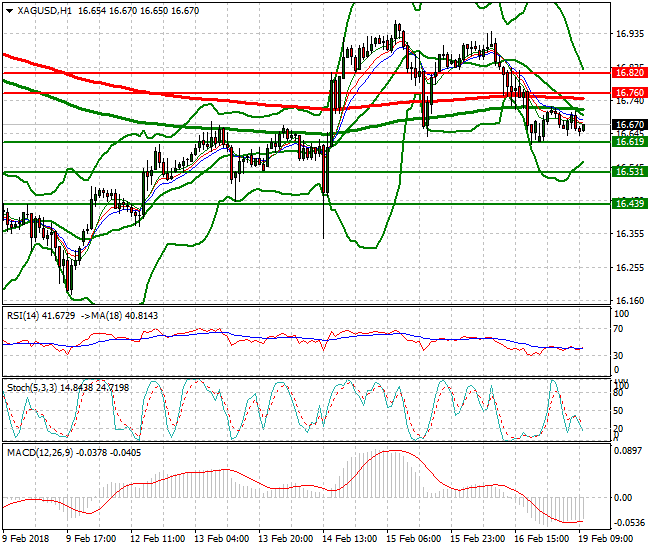Click the 9 Feb 17:00 time label

[x=91, y=539]
